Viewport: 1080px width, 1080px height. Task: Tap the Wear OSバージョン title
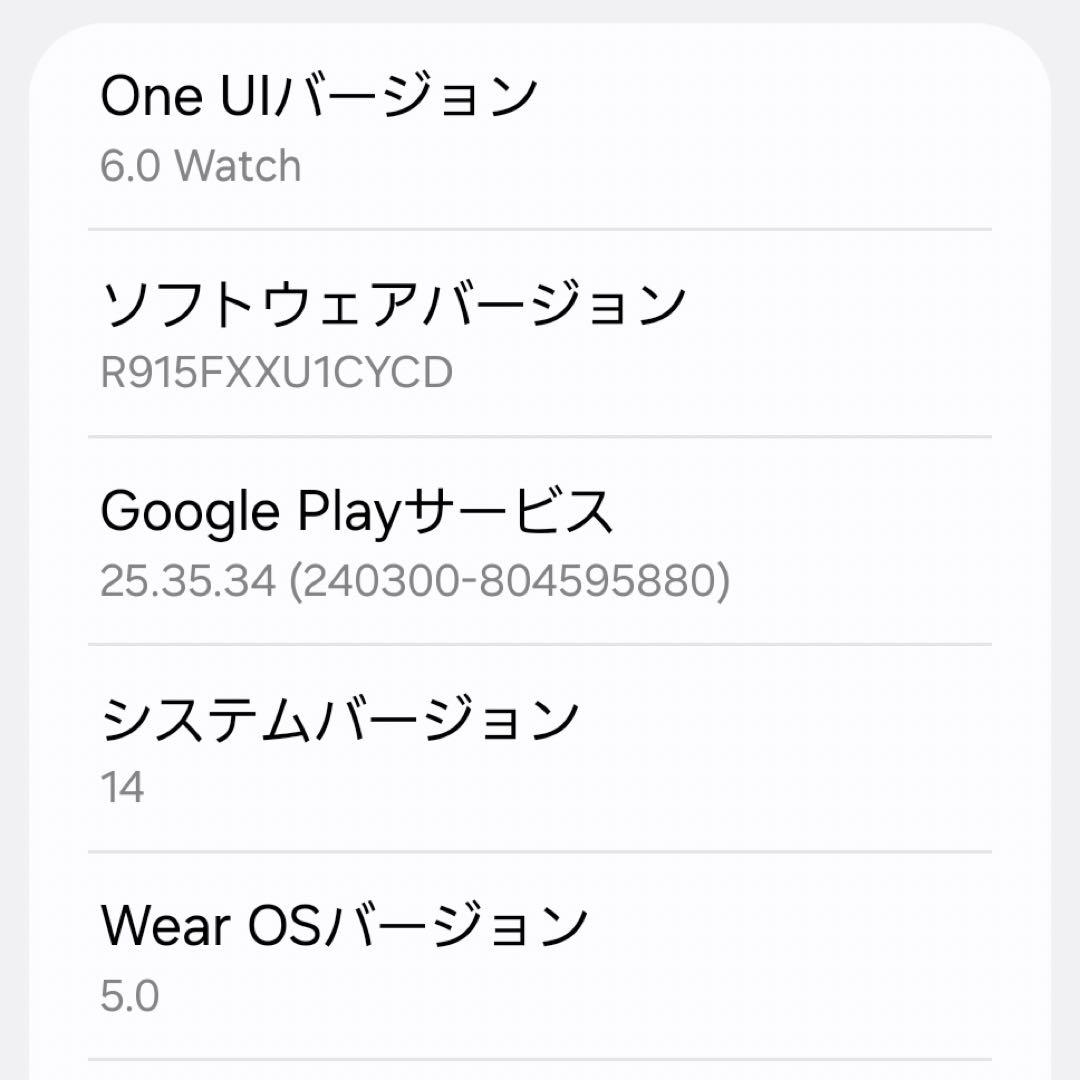pyautogui.click(x=344, y=927)
